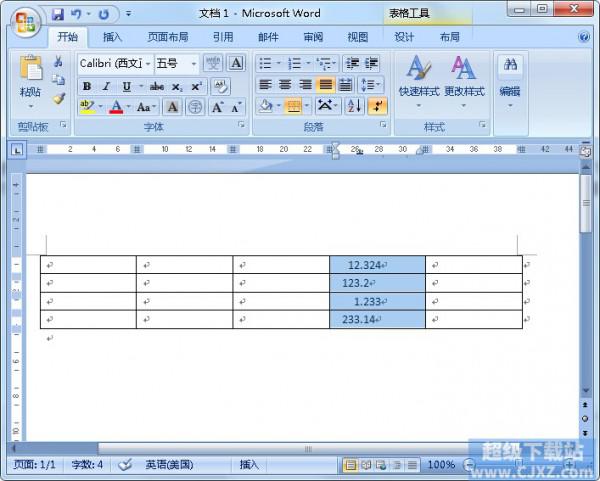Apply character shading
The height and width of the screenshot is (481, 600).
click(173, 107)
